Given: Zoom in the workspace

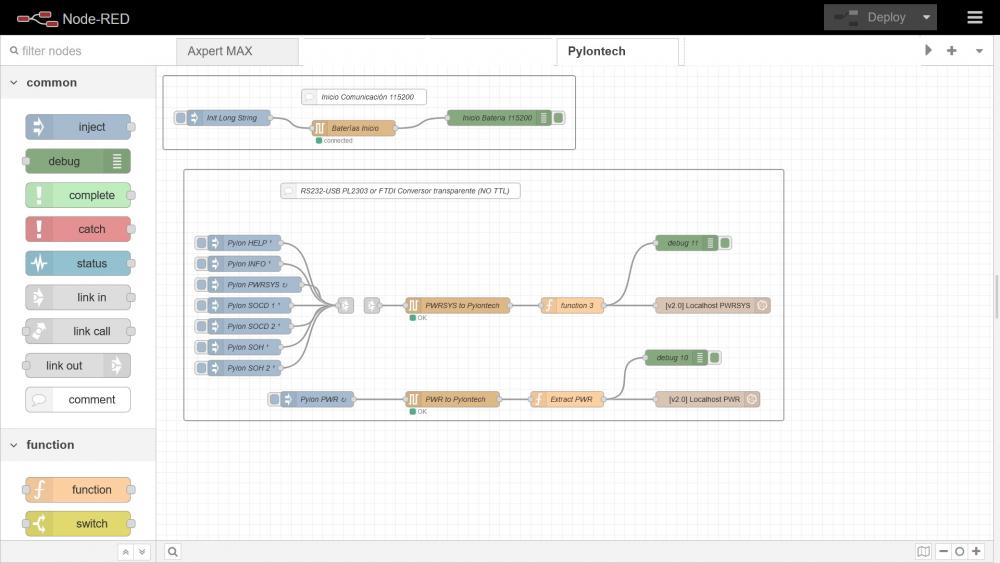Looking at the screenshot, I should coord(976,552).
